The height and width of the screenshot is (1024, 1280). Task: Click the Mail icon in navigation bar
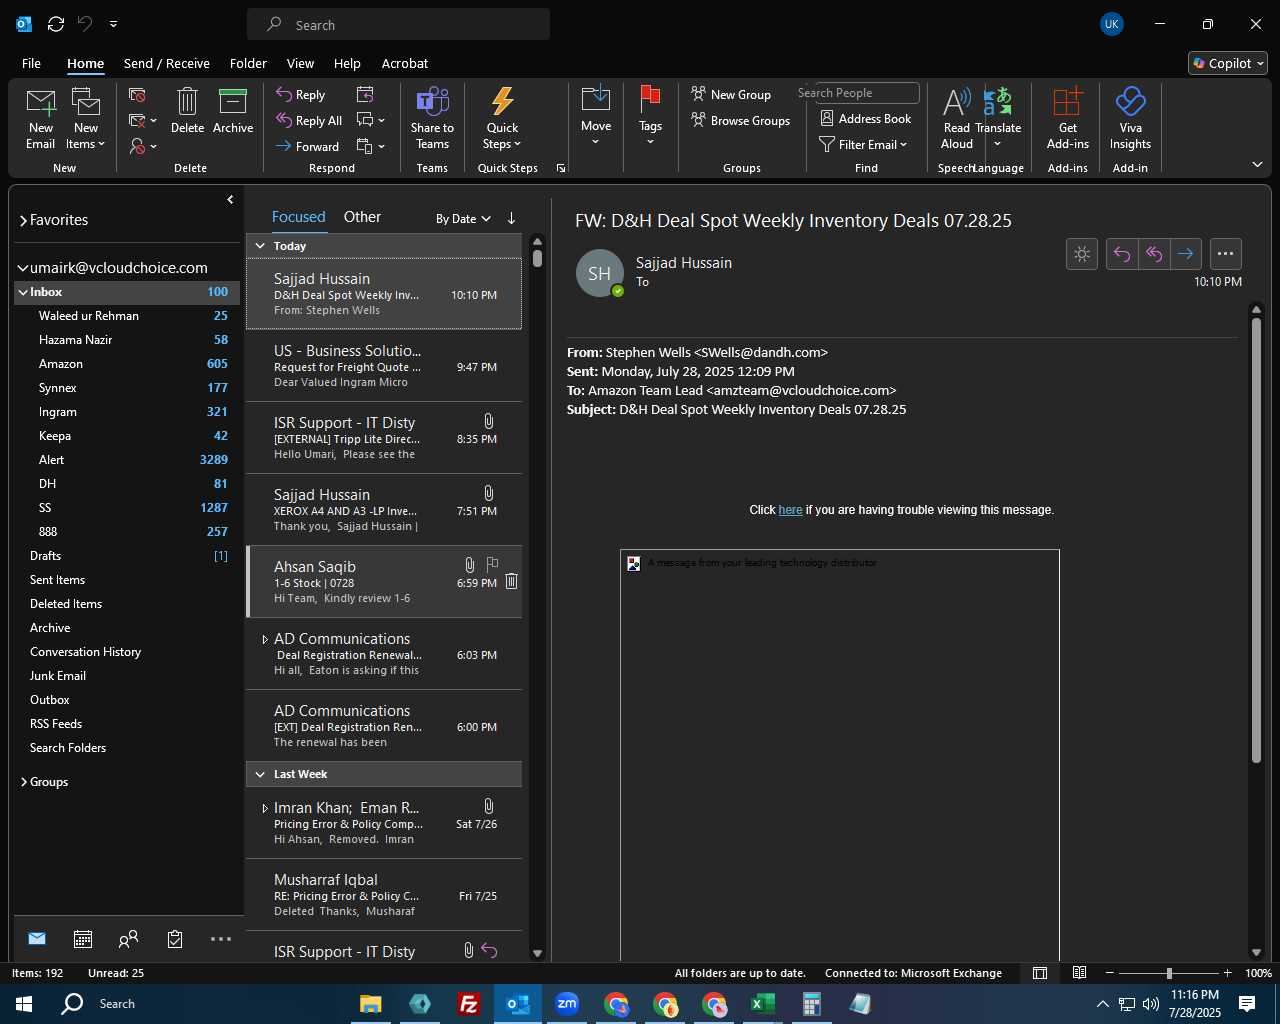click(37, 939)
